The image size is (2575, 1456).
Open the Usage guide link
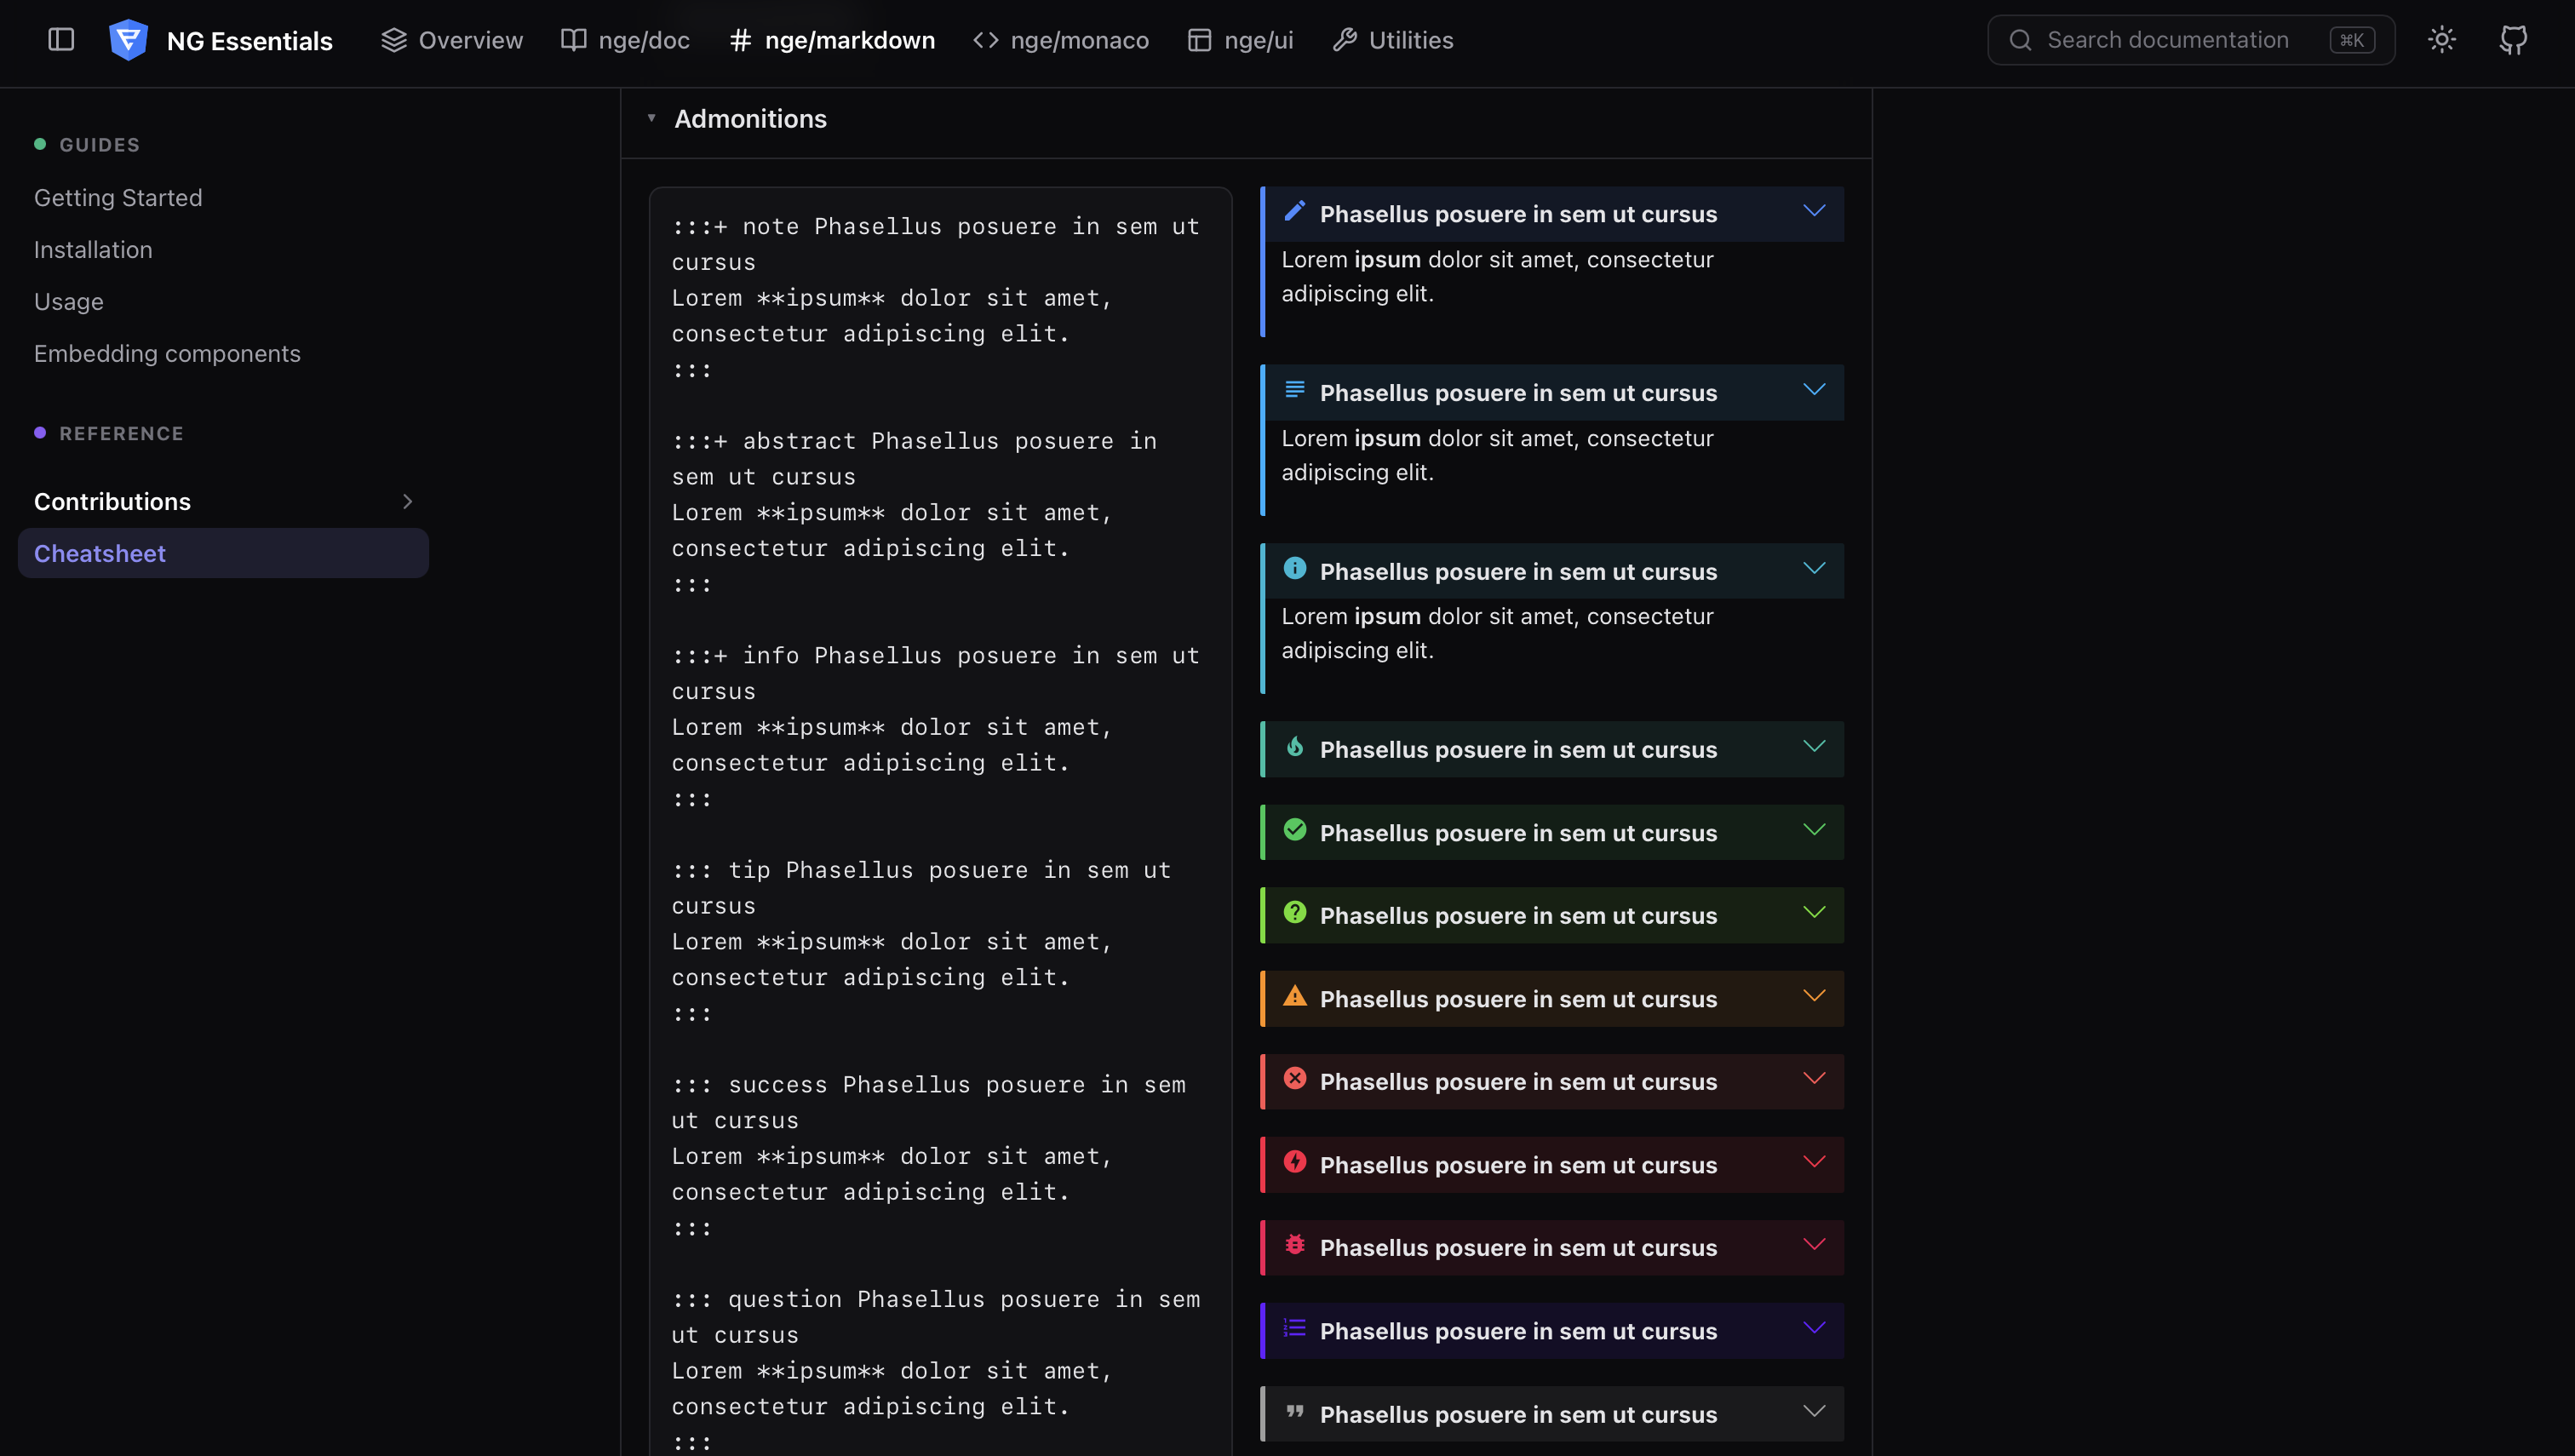69,302
